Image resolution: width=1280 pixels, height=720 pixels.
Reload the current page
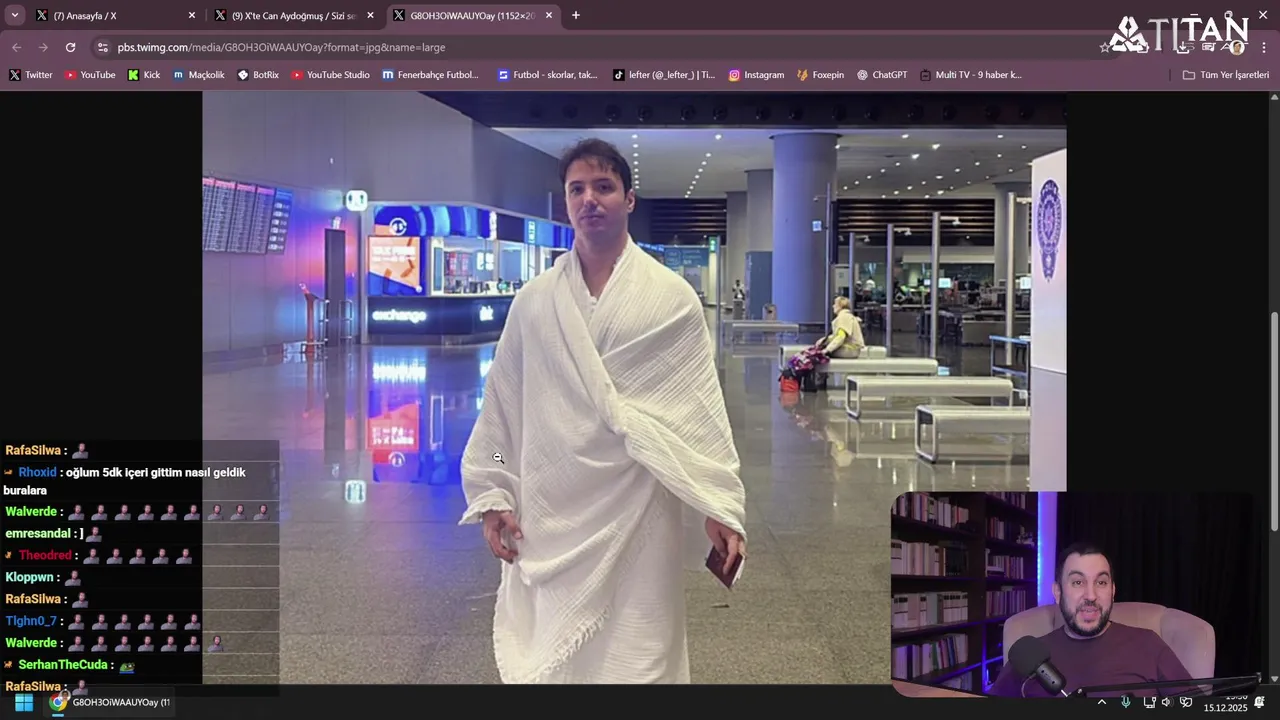click(x=70, y=47)
